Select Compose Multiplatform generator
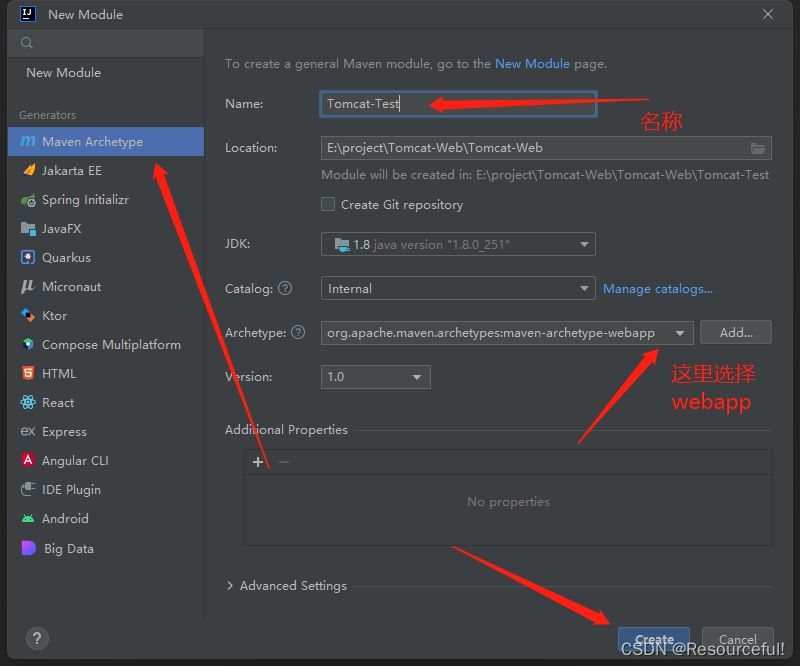Viewport: 800px width, 666px height. click(106, 344)
